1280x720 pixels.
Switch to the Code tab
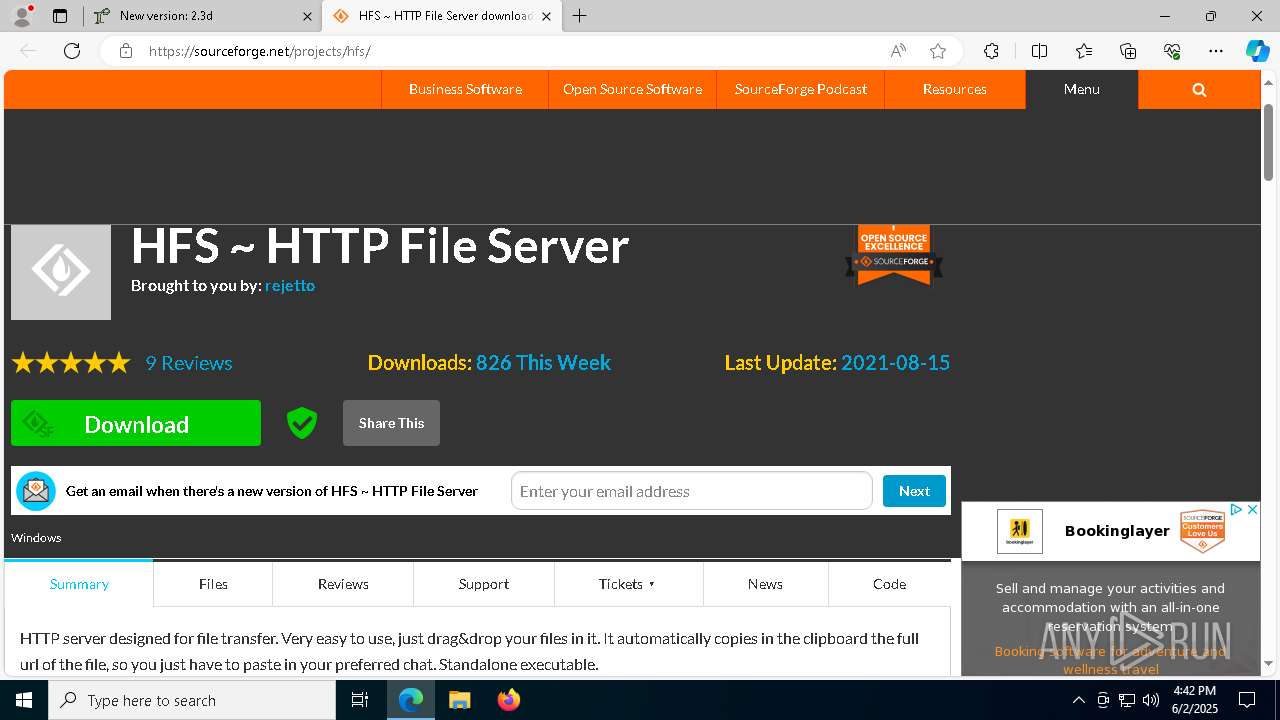click(889, 584)
